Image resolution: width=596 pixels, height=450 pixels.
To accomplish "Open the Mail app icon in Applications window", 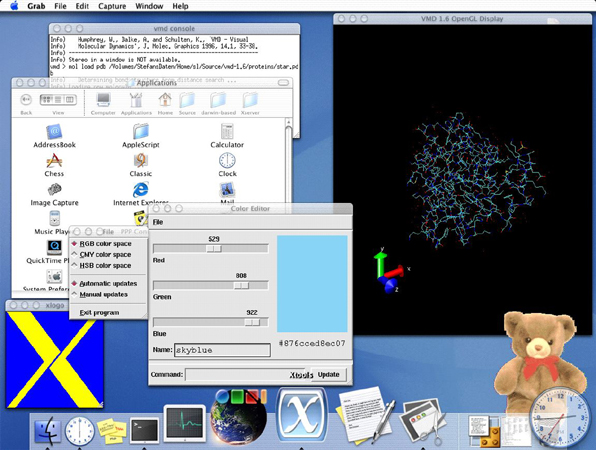I will pyautogui.click(x=227, y=190).
